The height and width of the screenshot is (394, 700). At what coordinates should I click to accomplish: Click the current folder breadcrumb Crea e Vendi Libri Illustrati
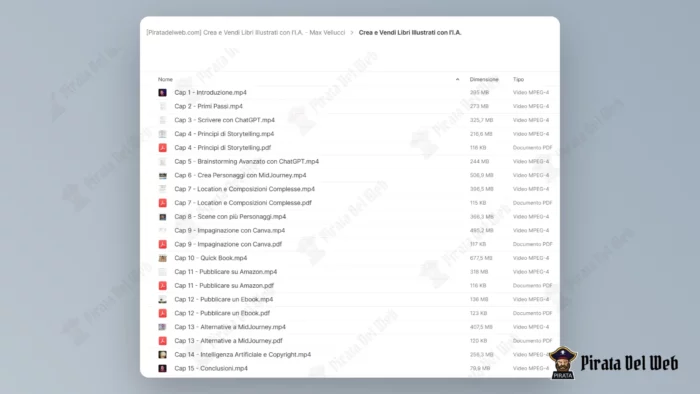point(410,33)
